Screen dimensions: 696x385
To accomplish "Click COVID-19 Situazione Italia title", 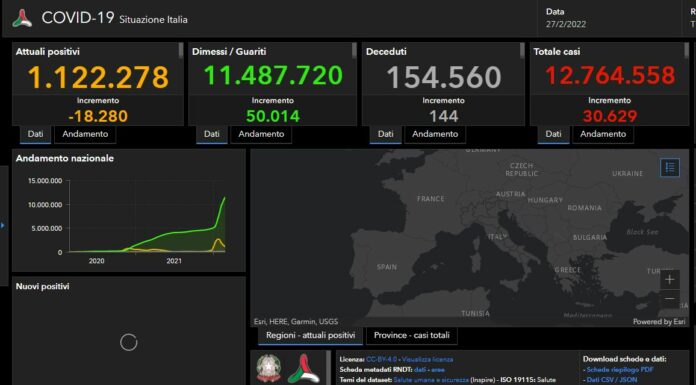I will 115,18.
